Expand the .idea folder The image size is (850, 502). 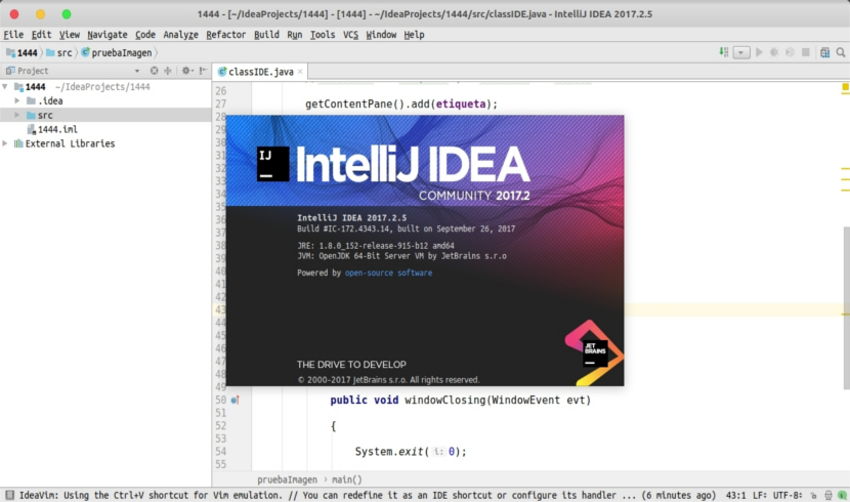click(x=17, y=101)
